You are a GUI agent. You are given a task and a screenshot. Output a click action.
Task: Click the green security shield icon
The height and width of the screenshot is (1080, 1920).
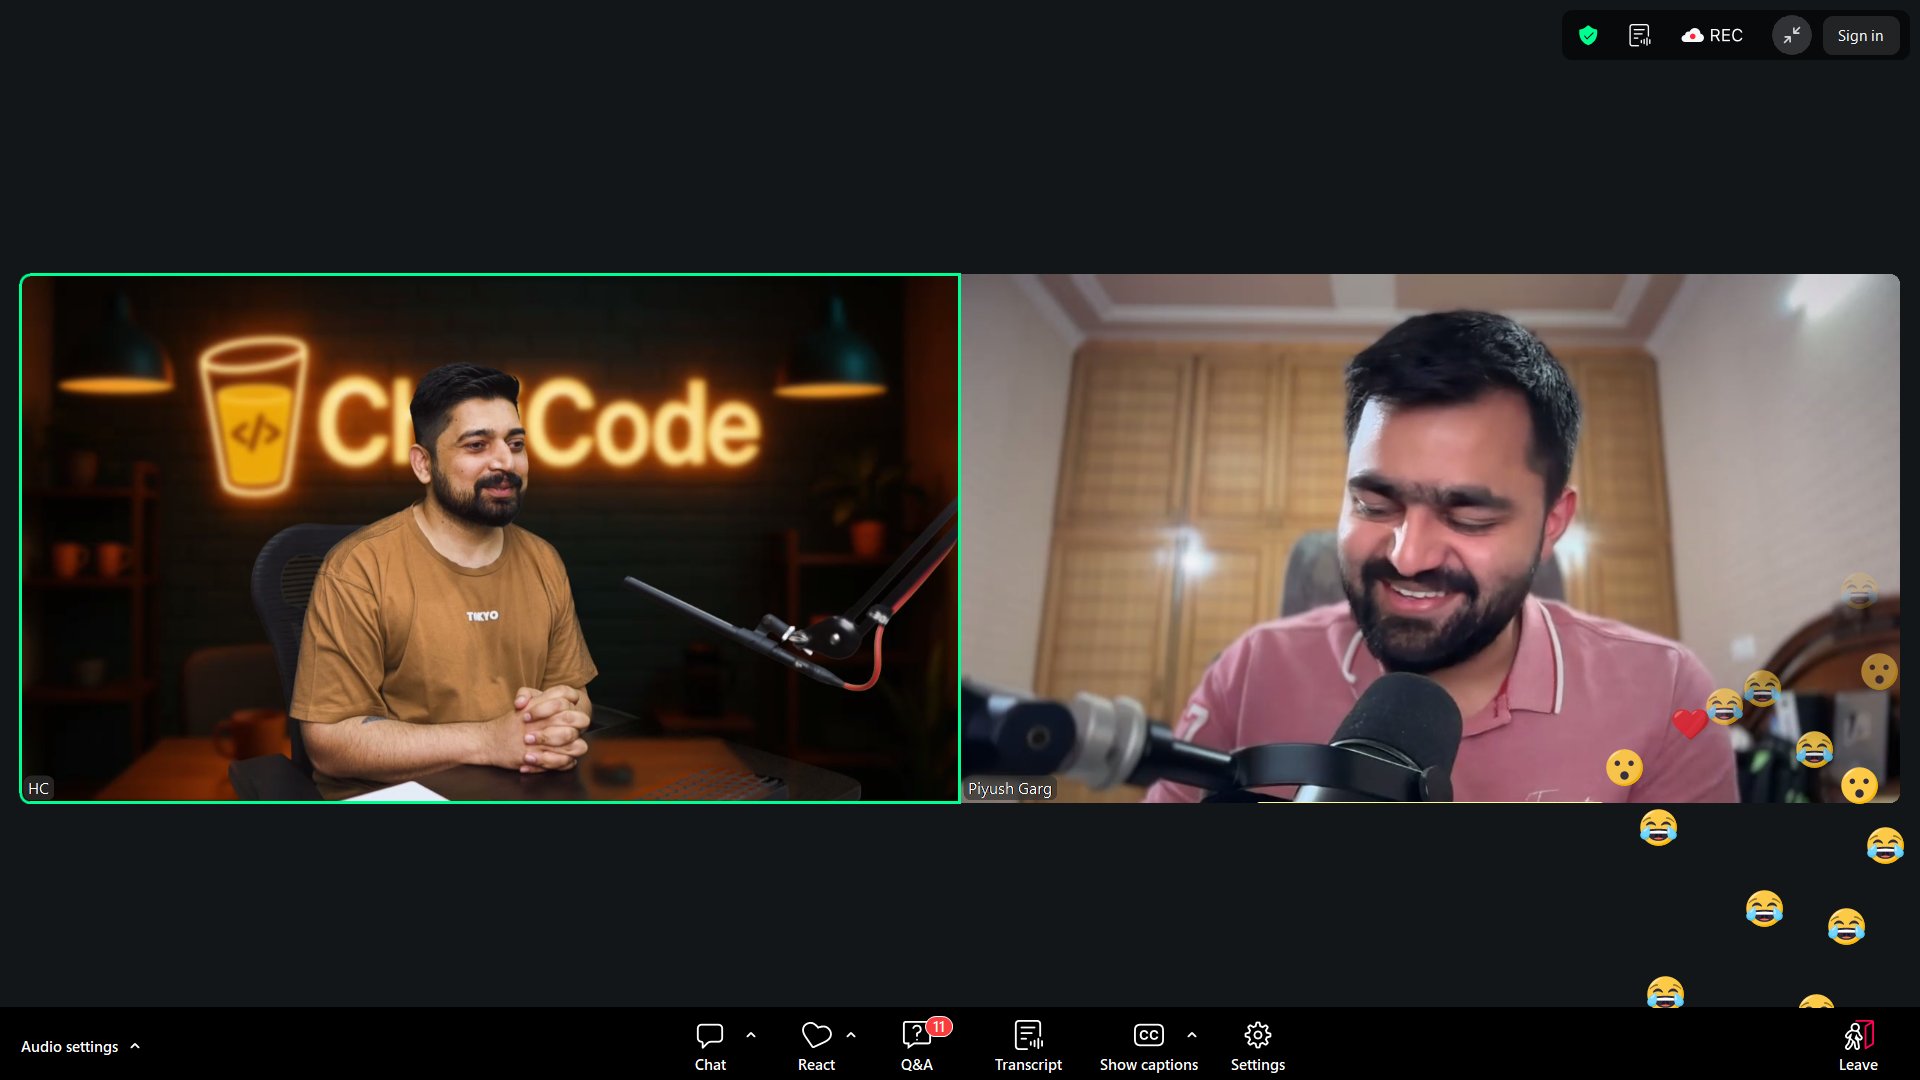click(x=1588, y=36)
